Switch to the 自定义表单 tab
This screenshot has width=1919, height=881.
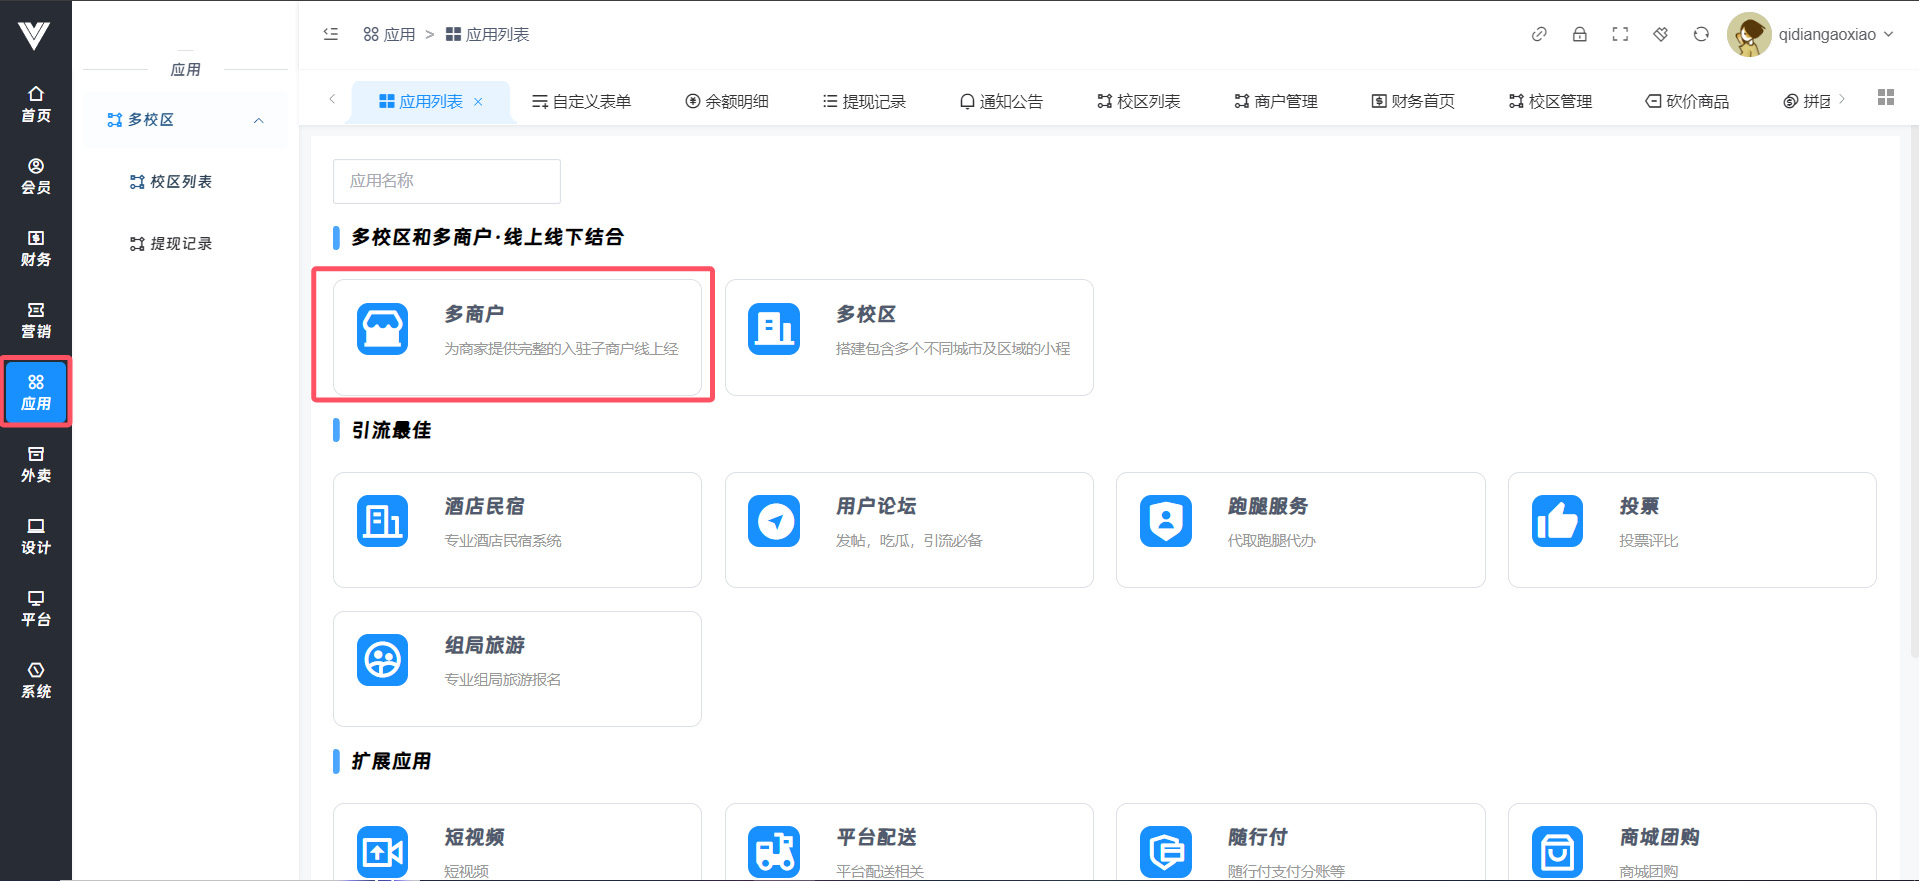click(x=581, y=102)
